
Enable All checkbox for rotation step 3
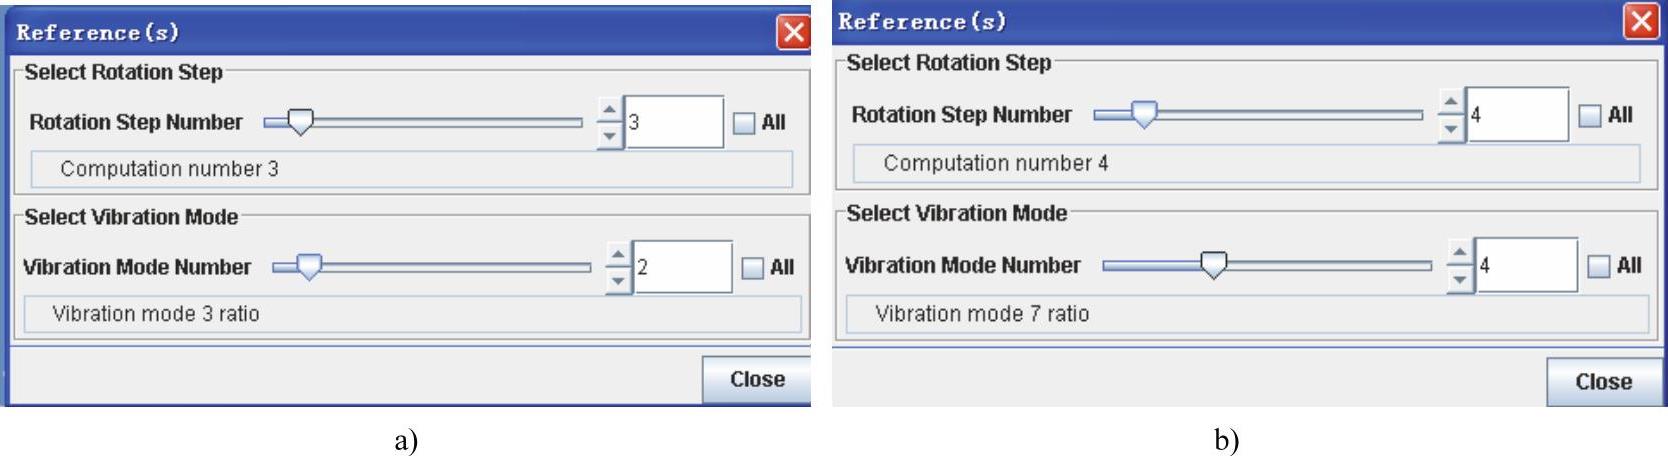pos(744,123)
